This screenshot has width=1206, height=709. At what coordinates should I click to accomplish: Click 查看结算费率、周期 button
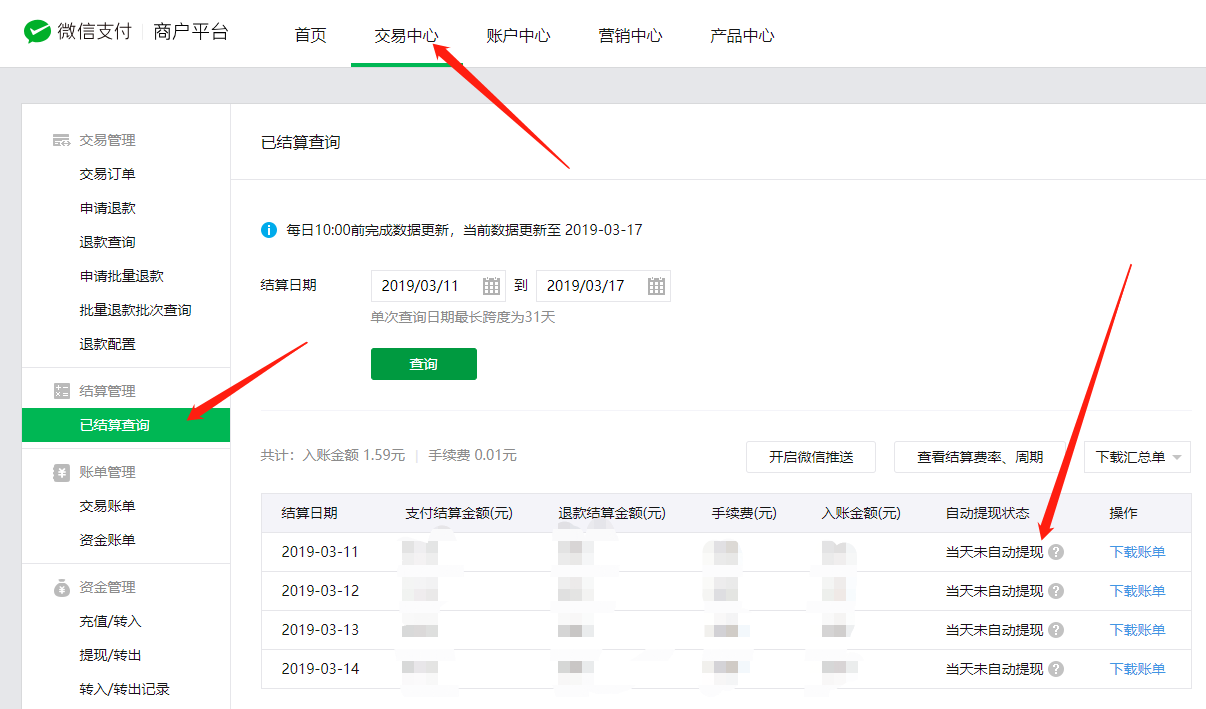pyautogui.click(x=980, y=457)
